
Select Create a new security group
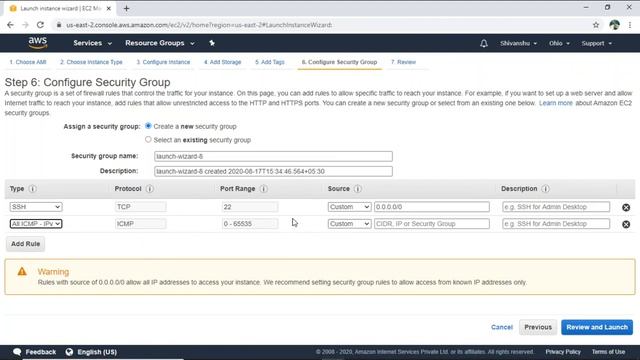coord(148,126)
